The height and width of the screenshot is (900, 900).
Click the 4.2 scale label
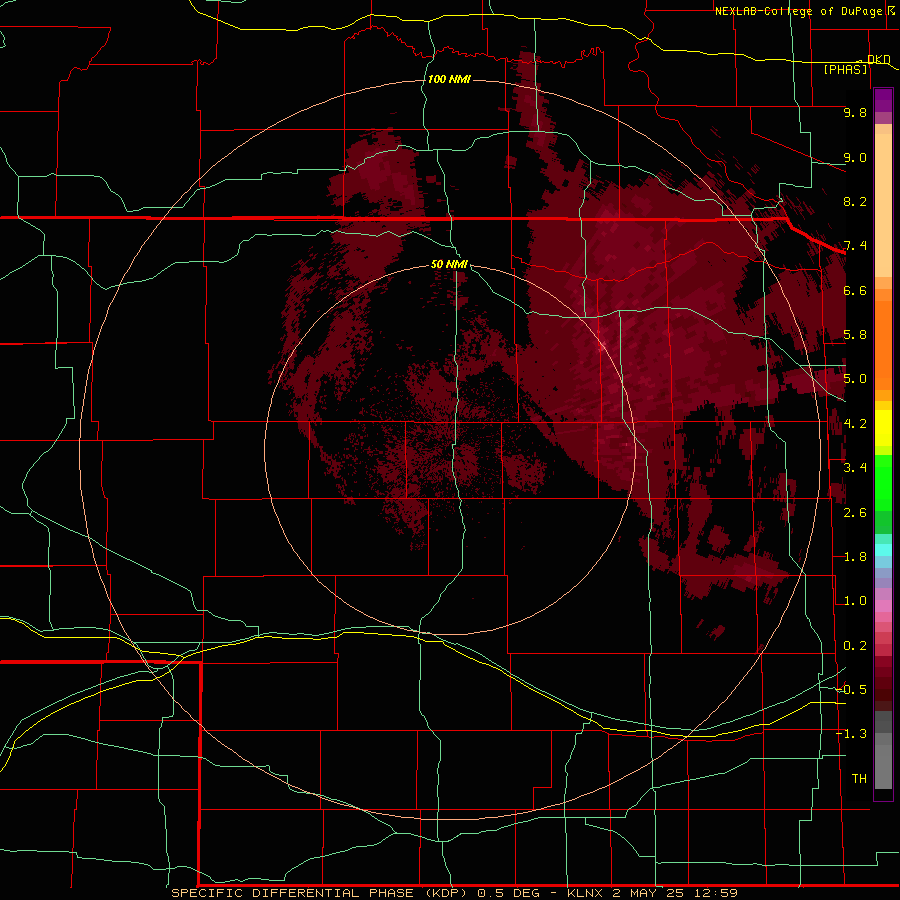click(855, 424)
